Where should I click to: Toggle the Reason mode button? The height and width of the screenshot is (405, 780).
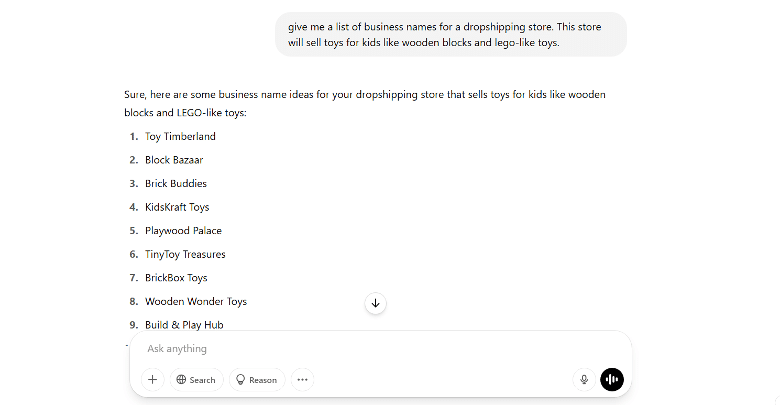(257, 380)
